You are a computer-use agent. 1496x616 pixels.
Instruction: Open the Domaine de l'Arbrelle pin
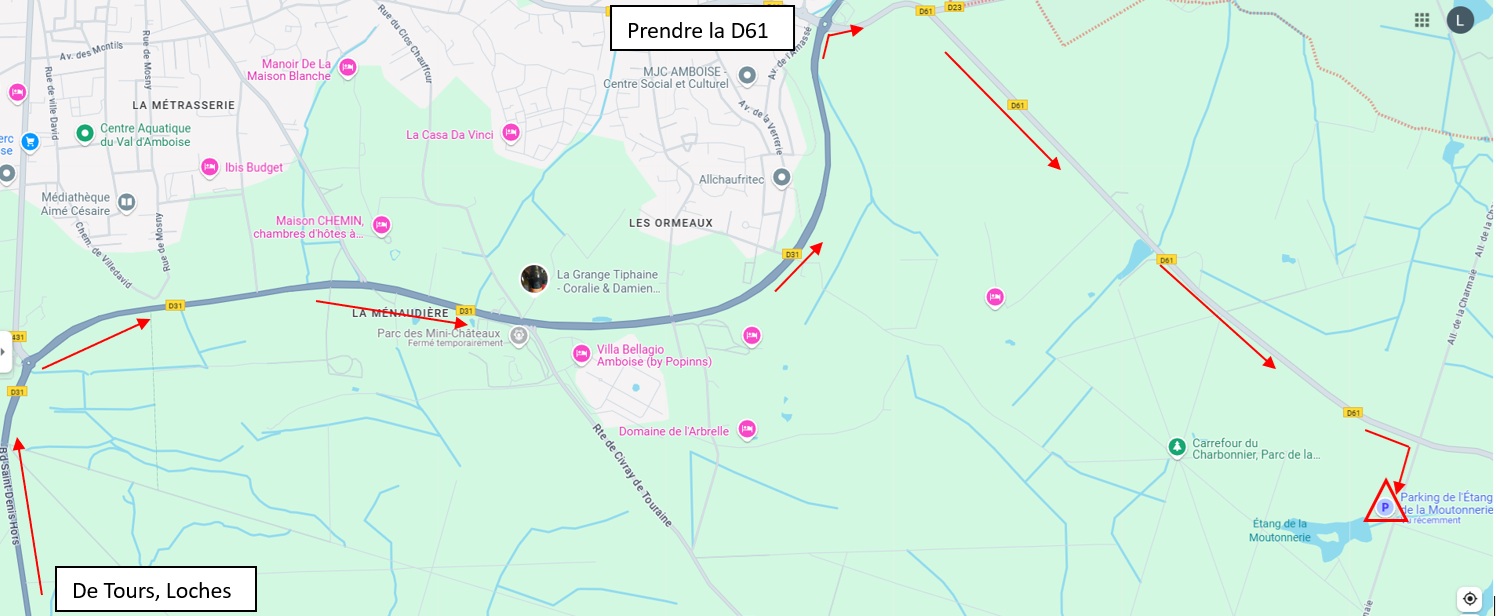coord(746,429)
